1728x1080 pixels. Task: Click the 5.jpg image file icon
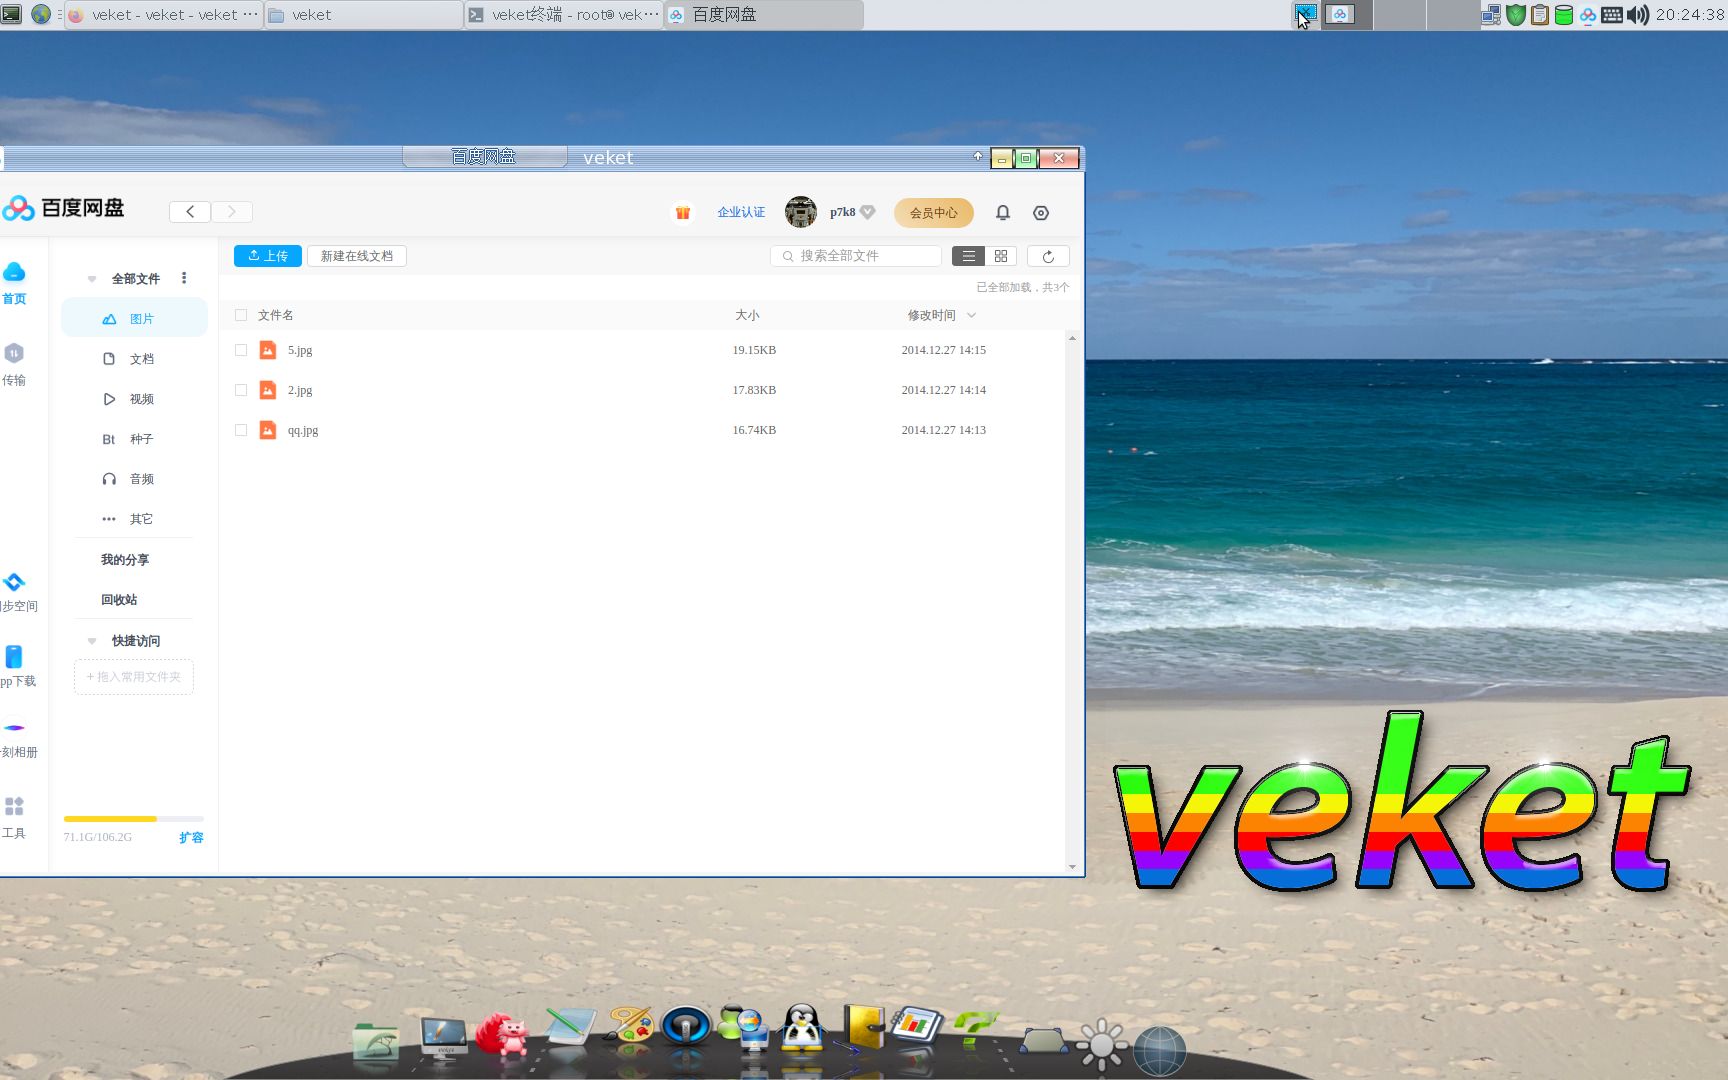268,350
